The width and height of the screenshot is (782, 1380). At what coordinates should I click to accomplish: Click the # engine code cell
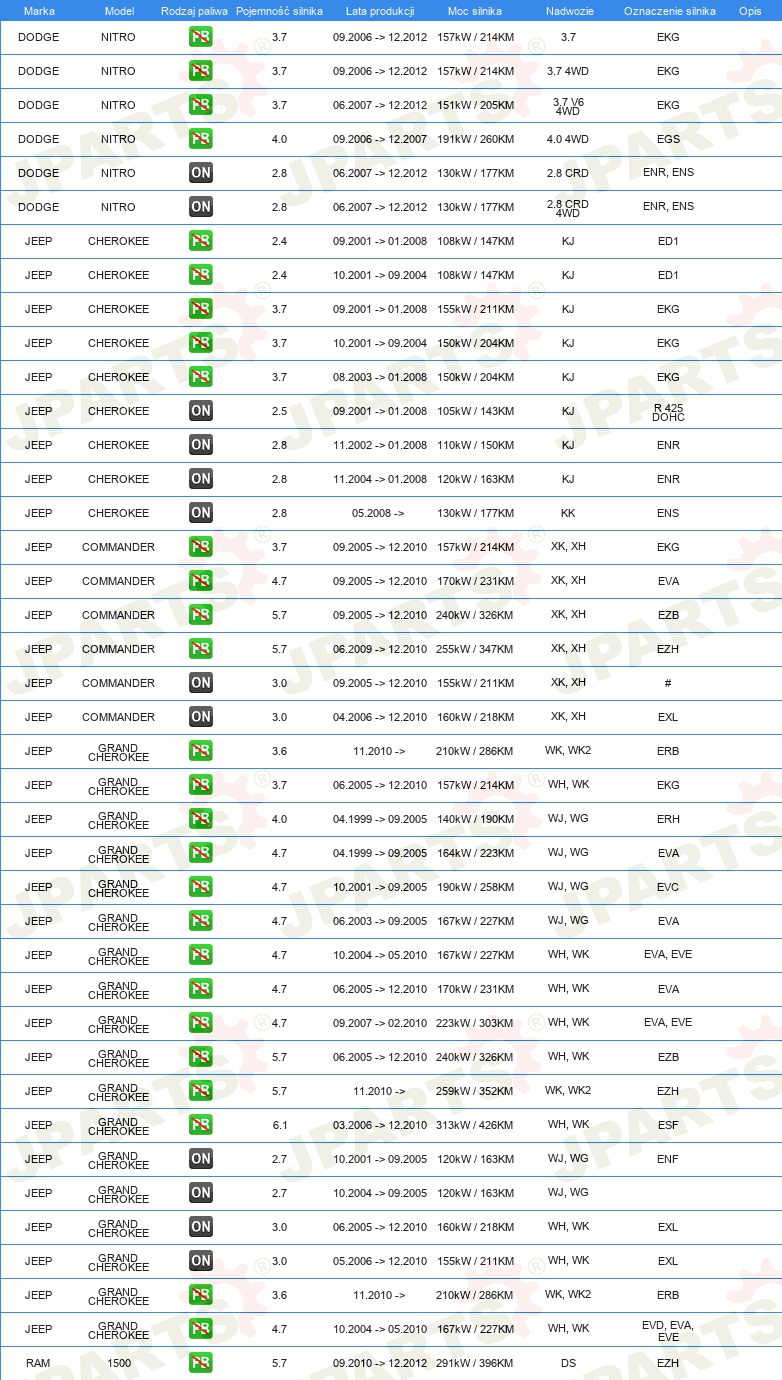click(668, 683)
